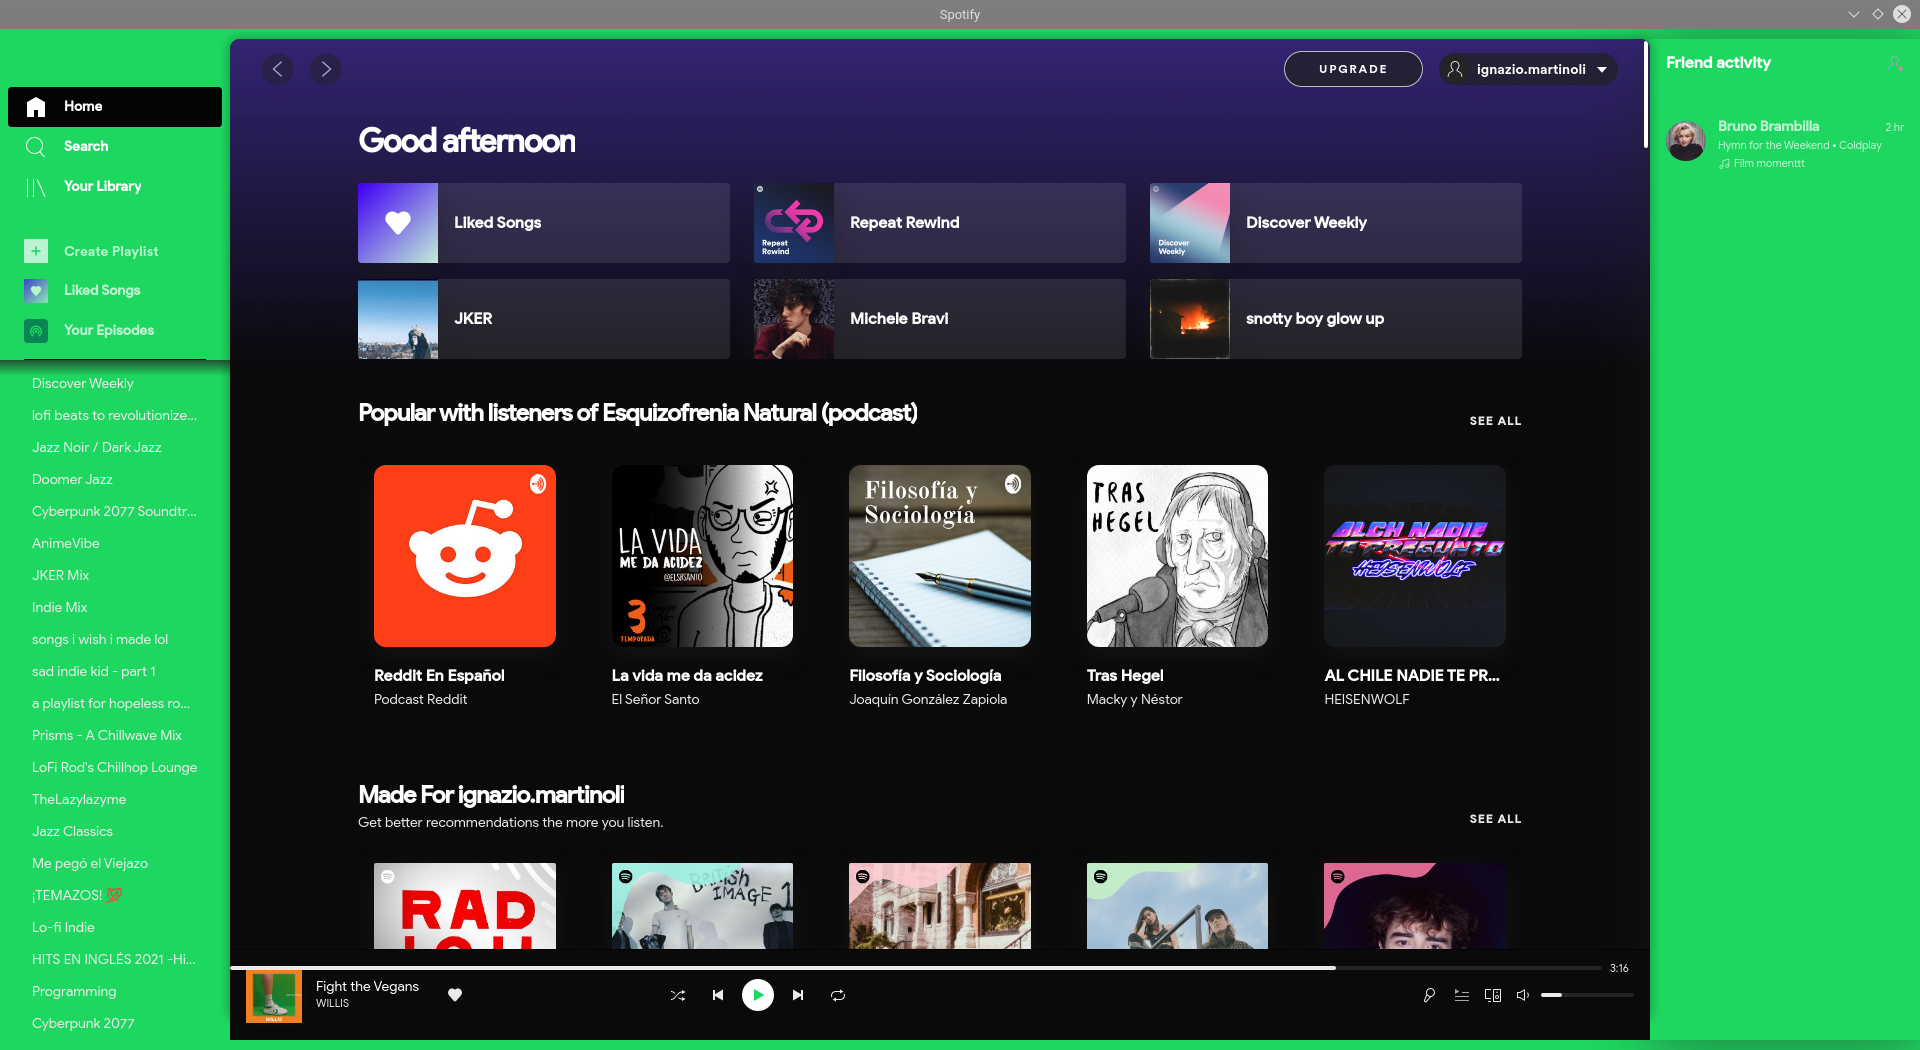Screen dimensions: 1920x1050
Task: Open sad indie kid - part 1
Action: pyautogui.click(x=94, y=671)
